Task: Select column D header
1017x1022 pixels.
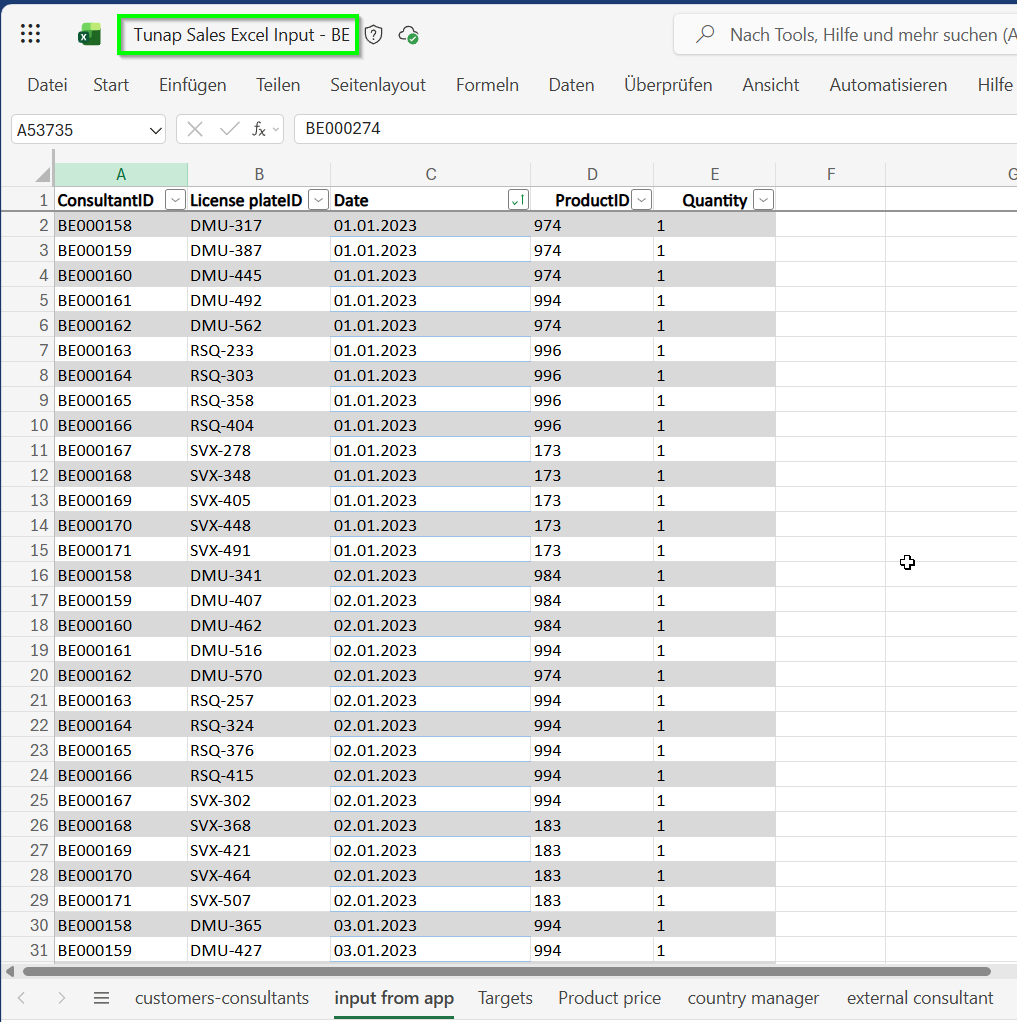Action: 592,175
